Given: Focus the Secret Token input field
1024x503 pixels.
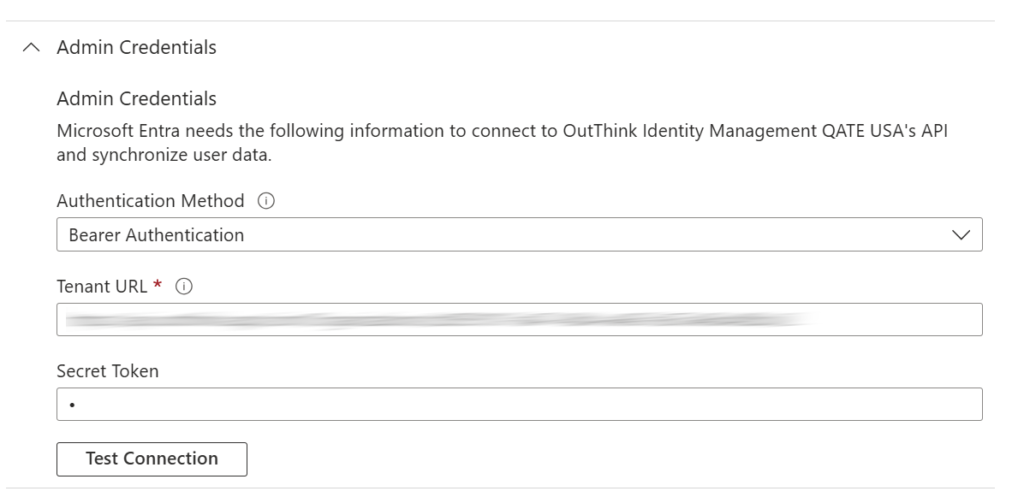Looking at the screenshot, I should click(519, 405).
